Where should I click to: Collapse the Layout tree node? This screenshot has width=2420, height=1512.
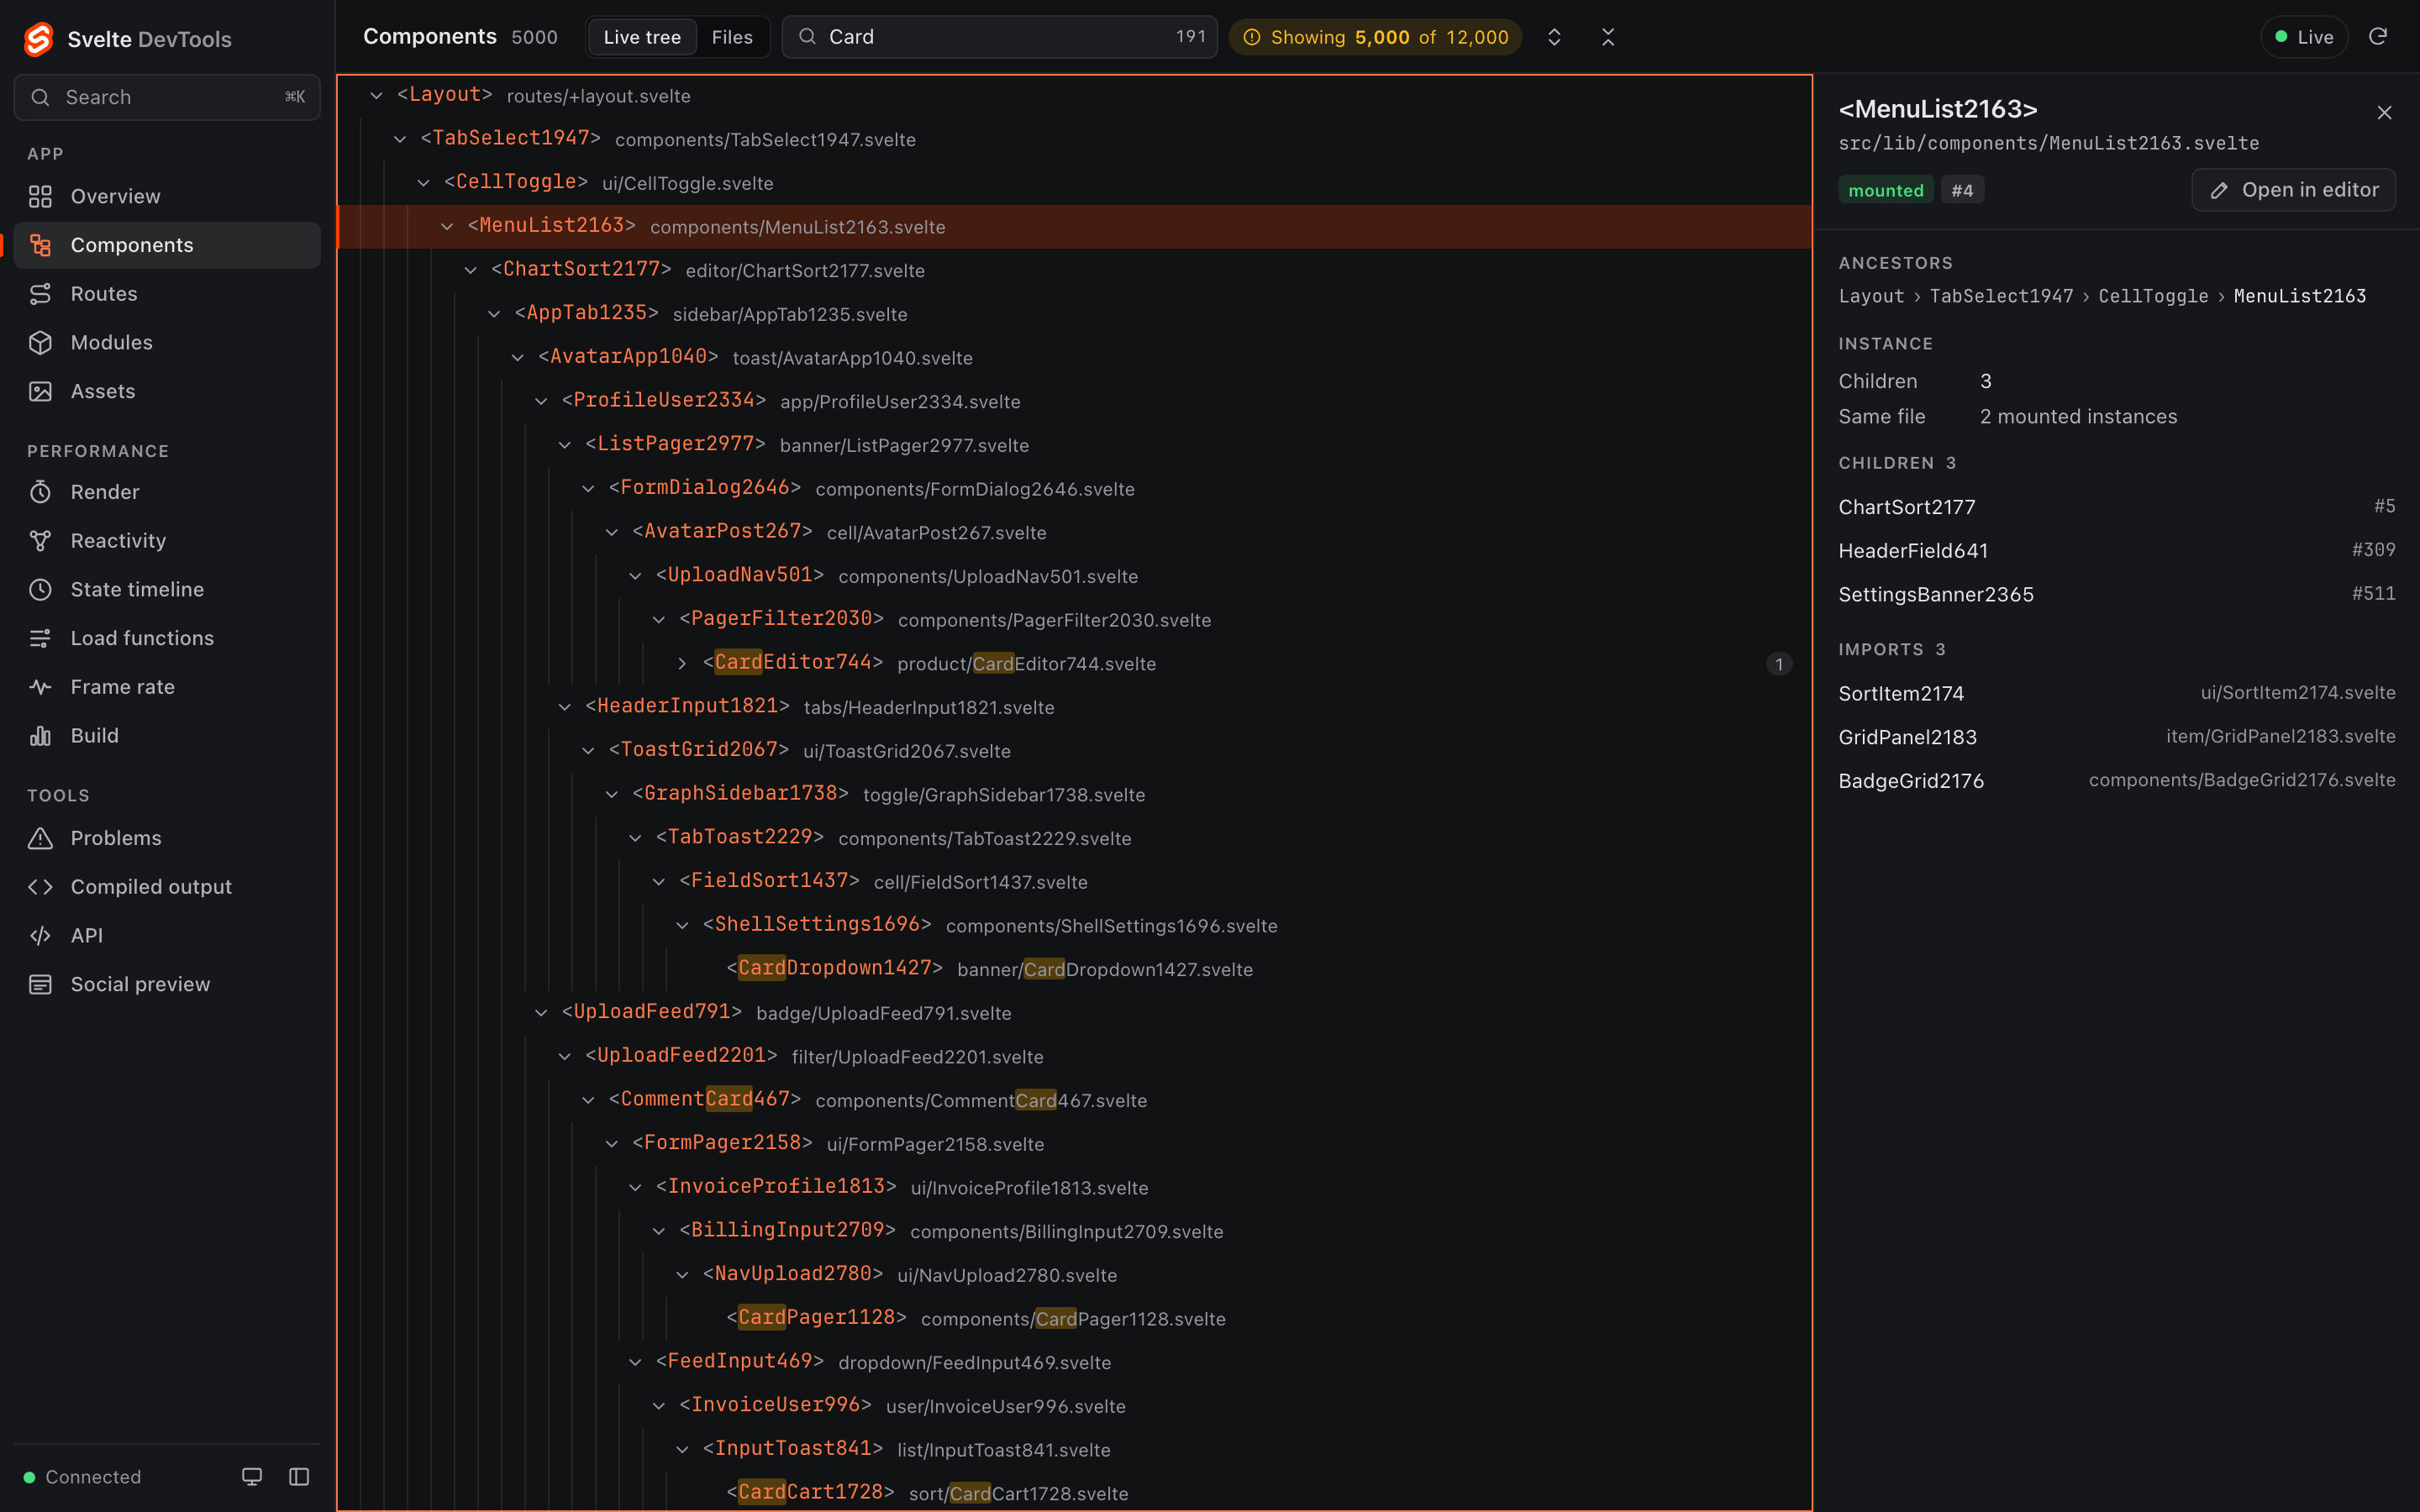(x=376, y=96)
